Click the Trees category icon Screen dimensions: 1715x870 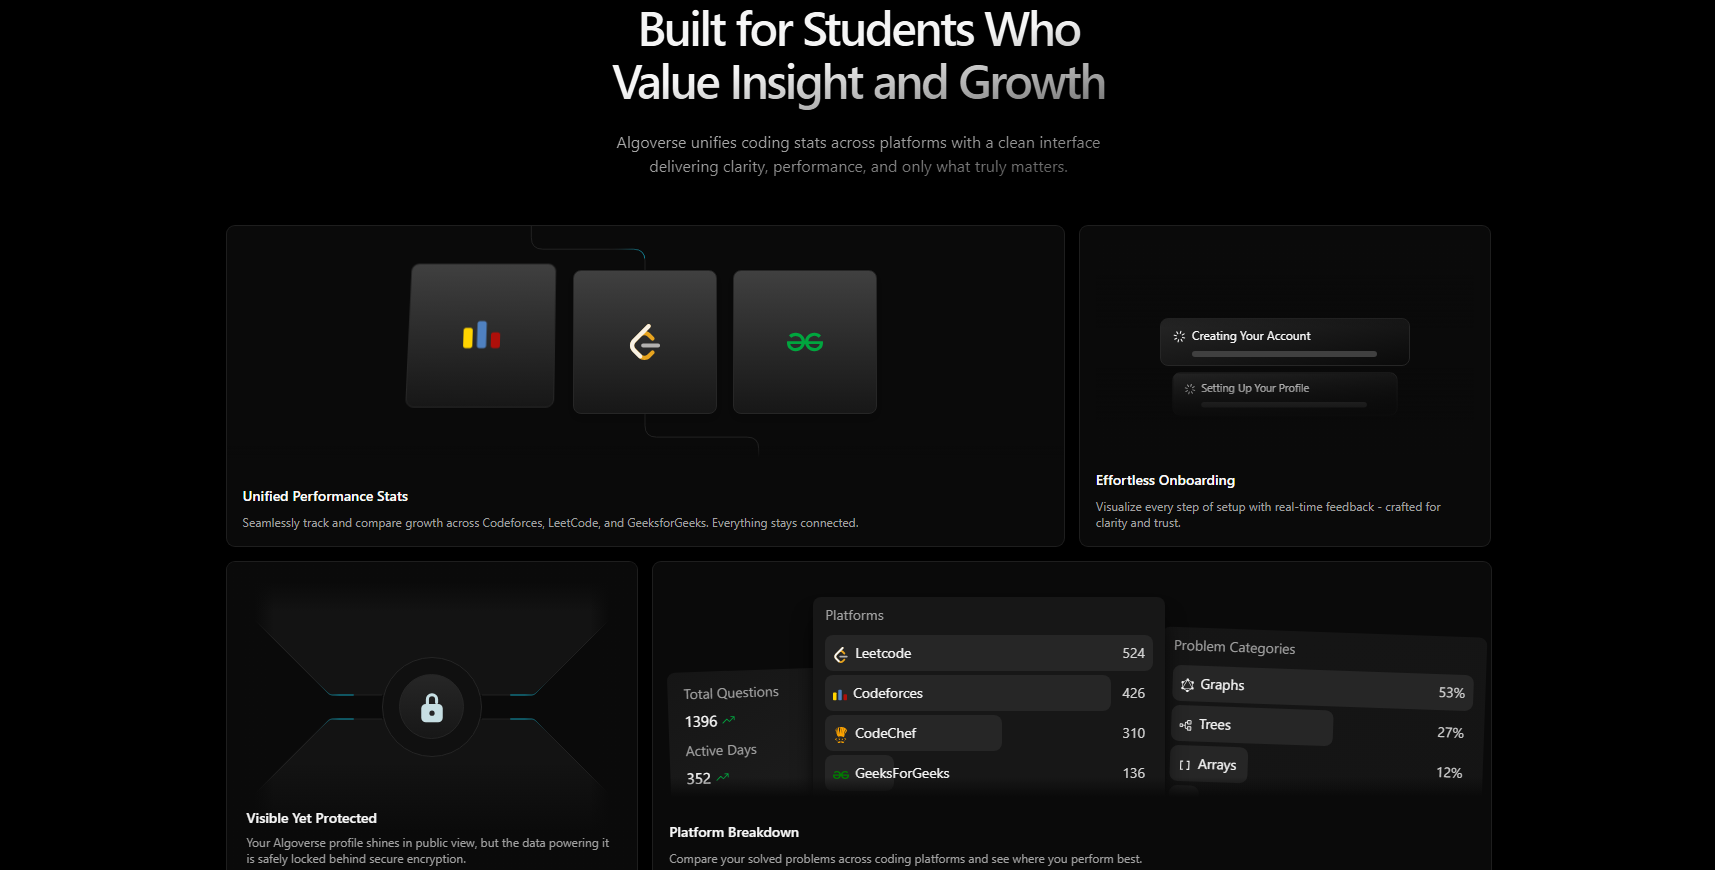(x=1185, y=725)
